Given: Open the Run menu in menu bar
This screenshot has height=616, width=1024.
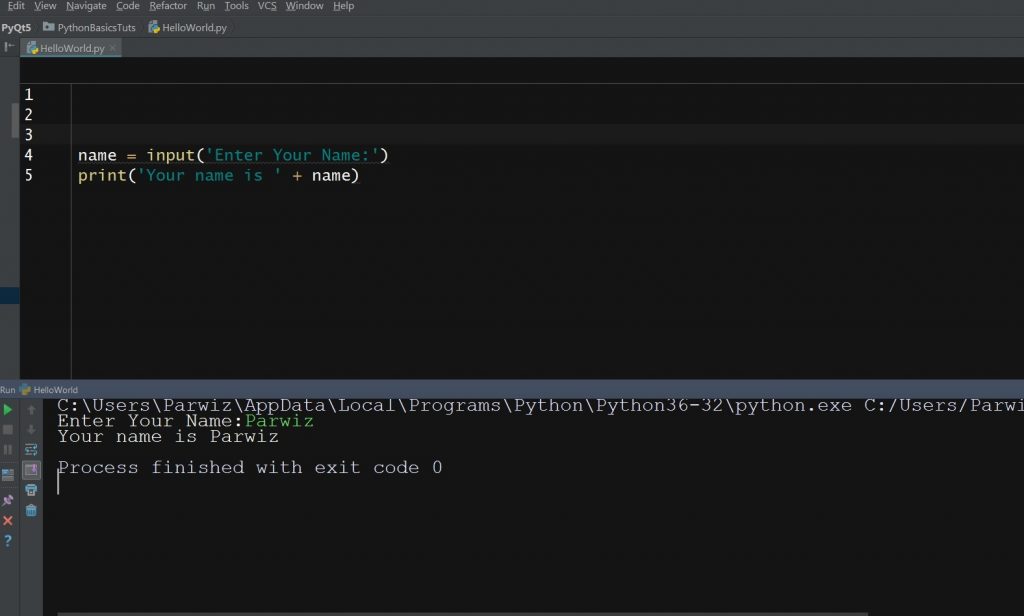Looking at the screenshot, I should (206, 6).
